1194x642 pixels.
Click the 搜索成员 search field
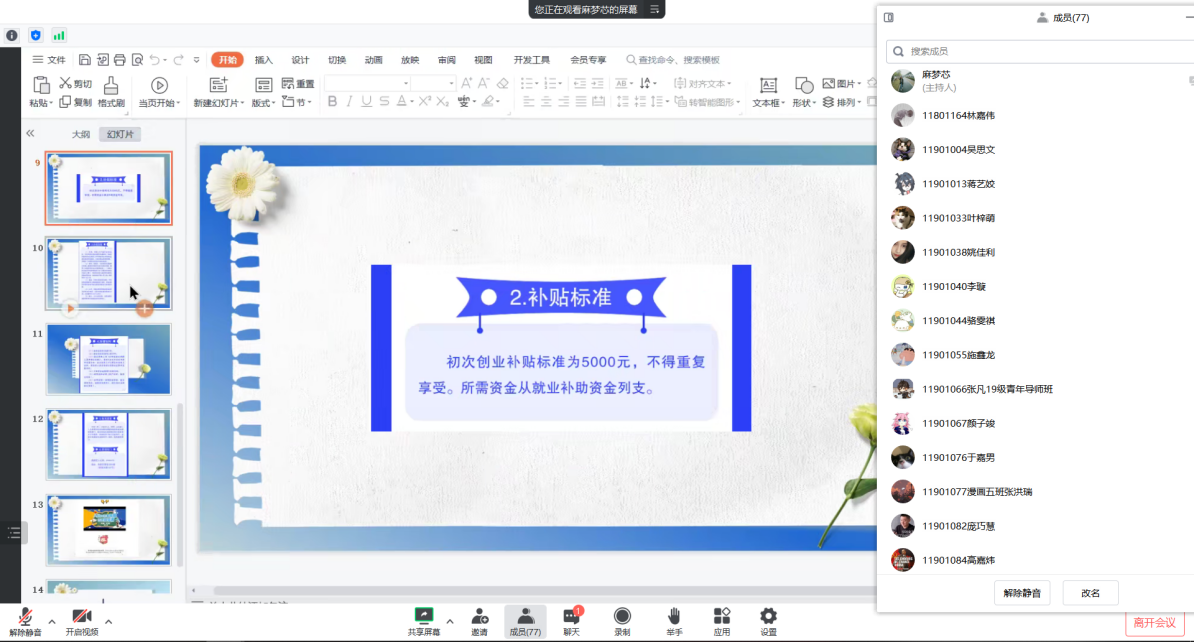pyautogui.click(x=1040, y=51)
